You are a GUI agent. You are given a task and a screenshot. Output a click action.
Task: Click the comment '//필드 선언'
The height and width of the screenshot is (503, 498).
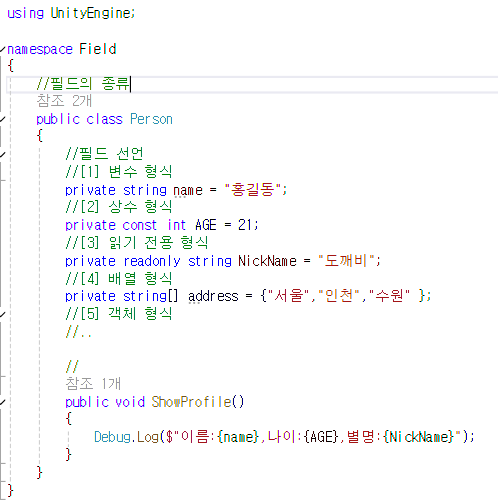tap(104, 154)
